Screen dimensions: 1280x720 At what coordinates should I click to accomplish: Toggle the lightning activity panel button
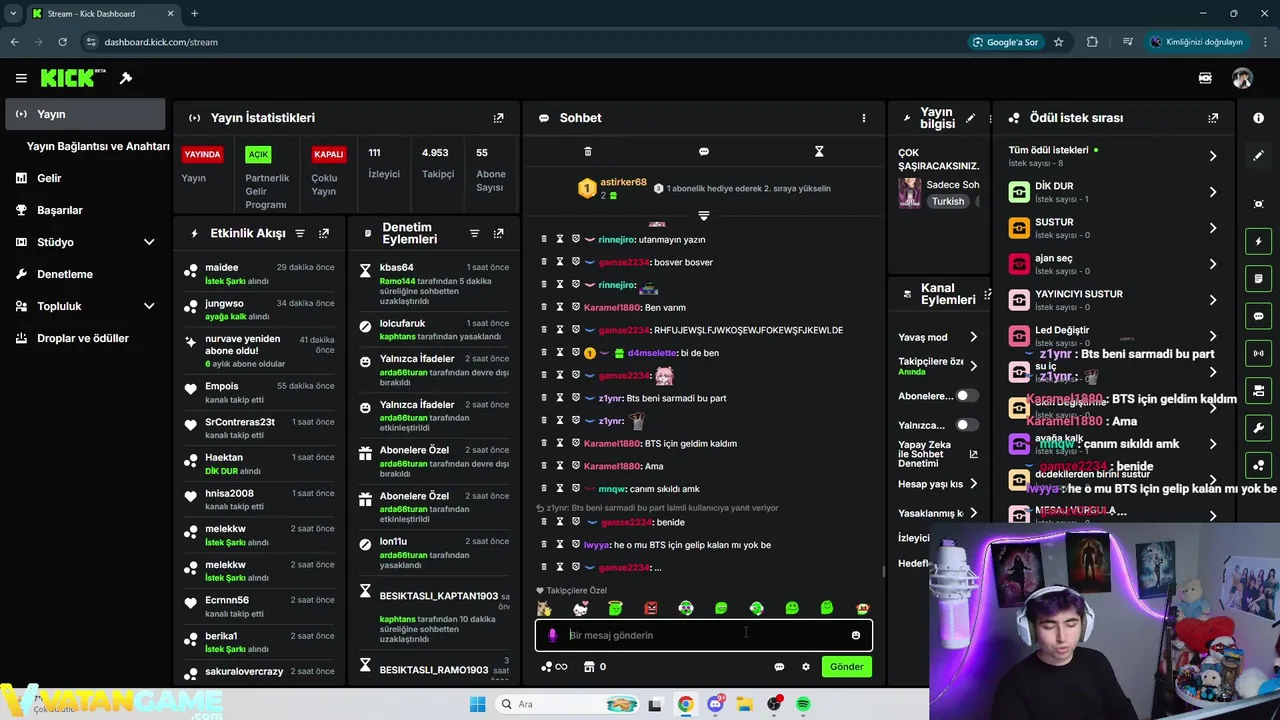pos(1258,242)
